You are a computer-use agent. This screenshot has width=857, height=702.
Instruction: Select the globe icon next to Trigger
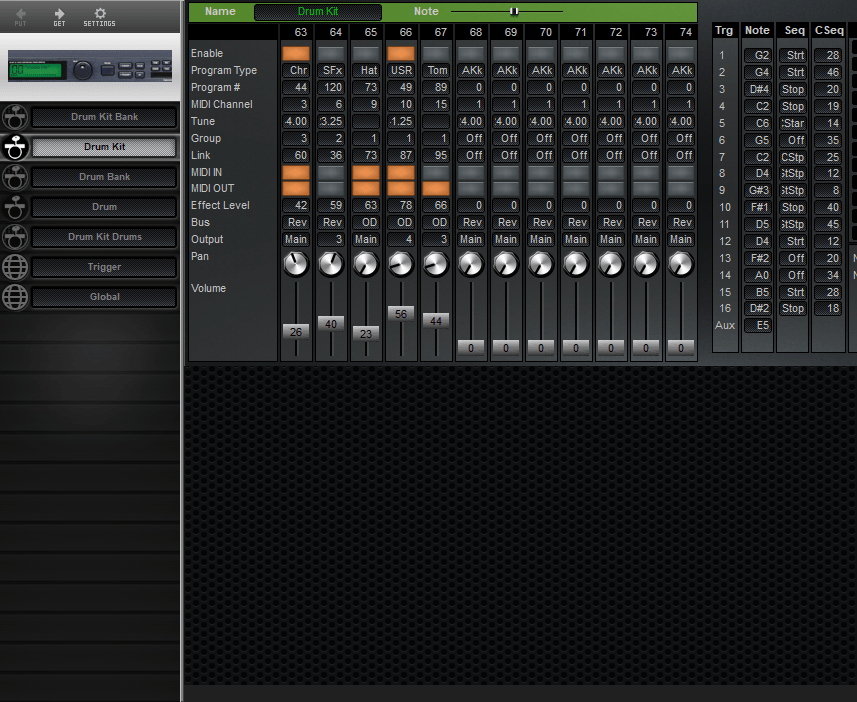[15, 267]
